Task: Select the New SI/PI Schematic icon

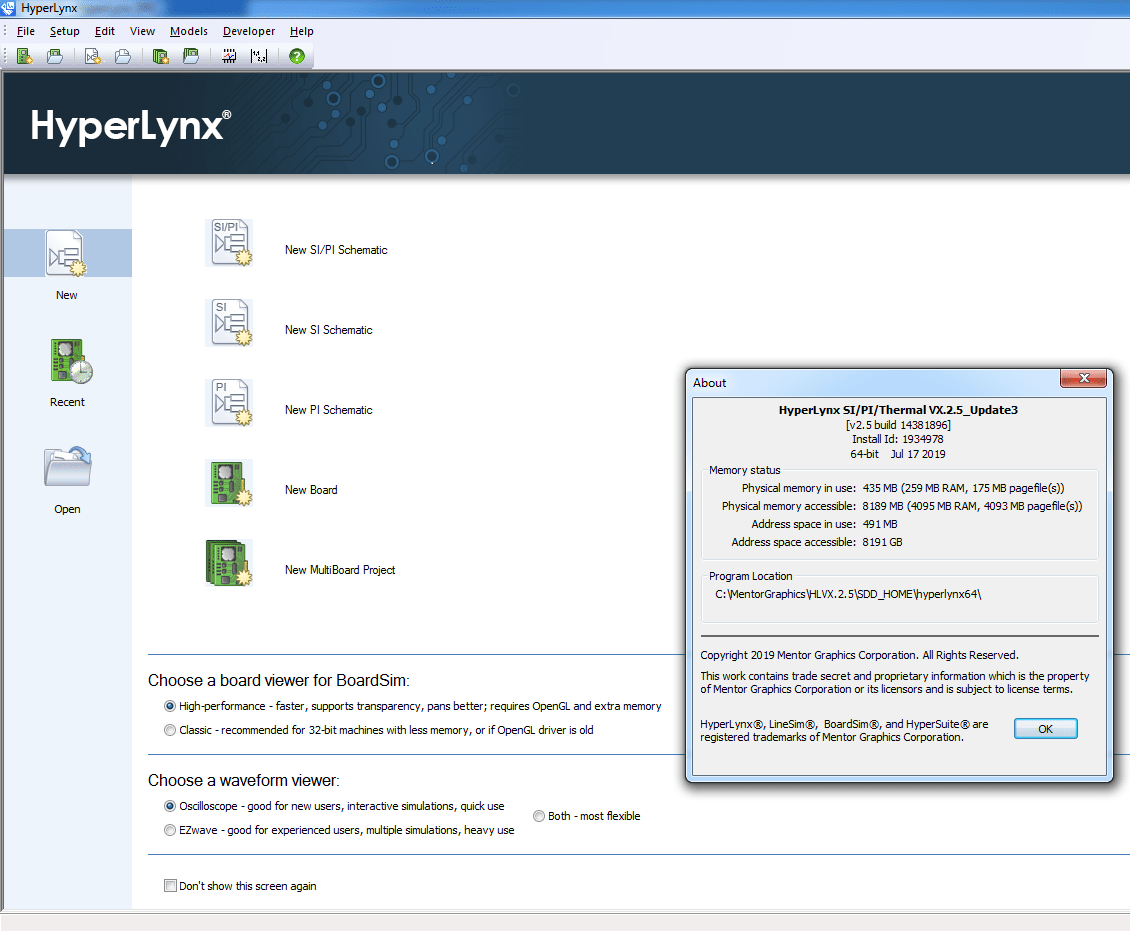Action: [x=230, y=243]
